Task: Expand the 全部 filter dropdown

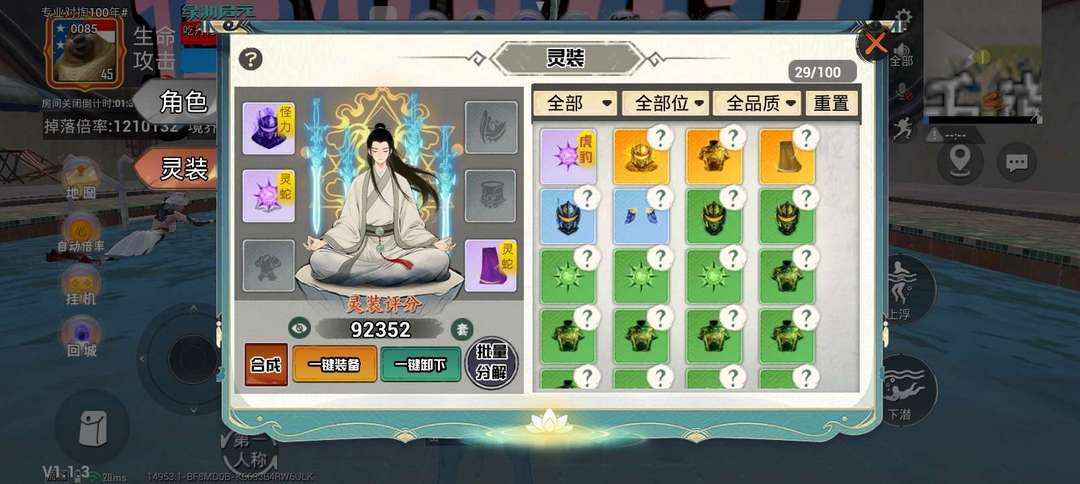Action: point(576,103)
